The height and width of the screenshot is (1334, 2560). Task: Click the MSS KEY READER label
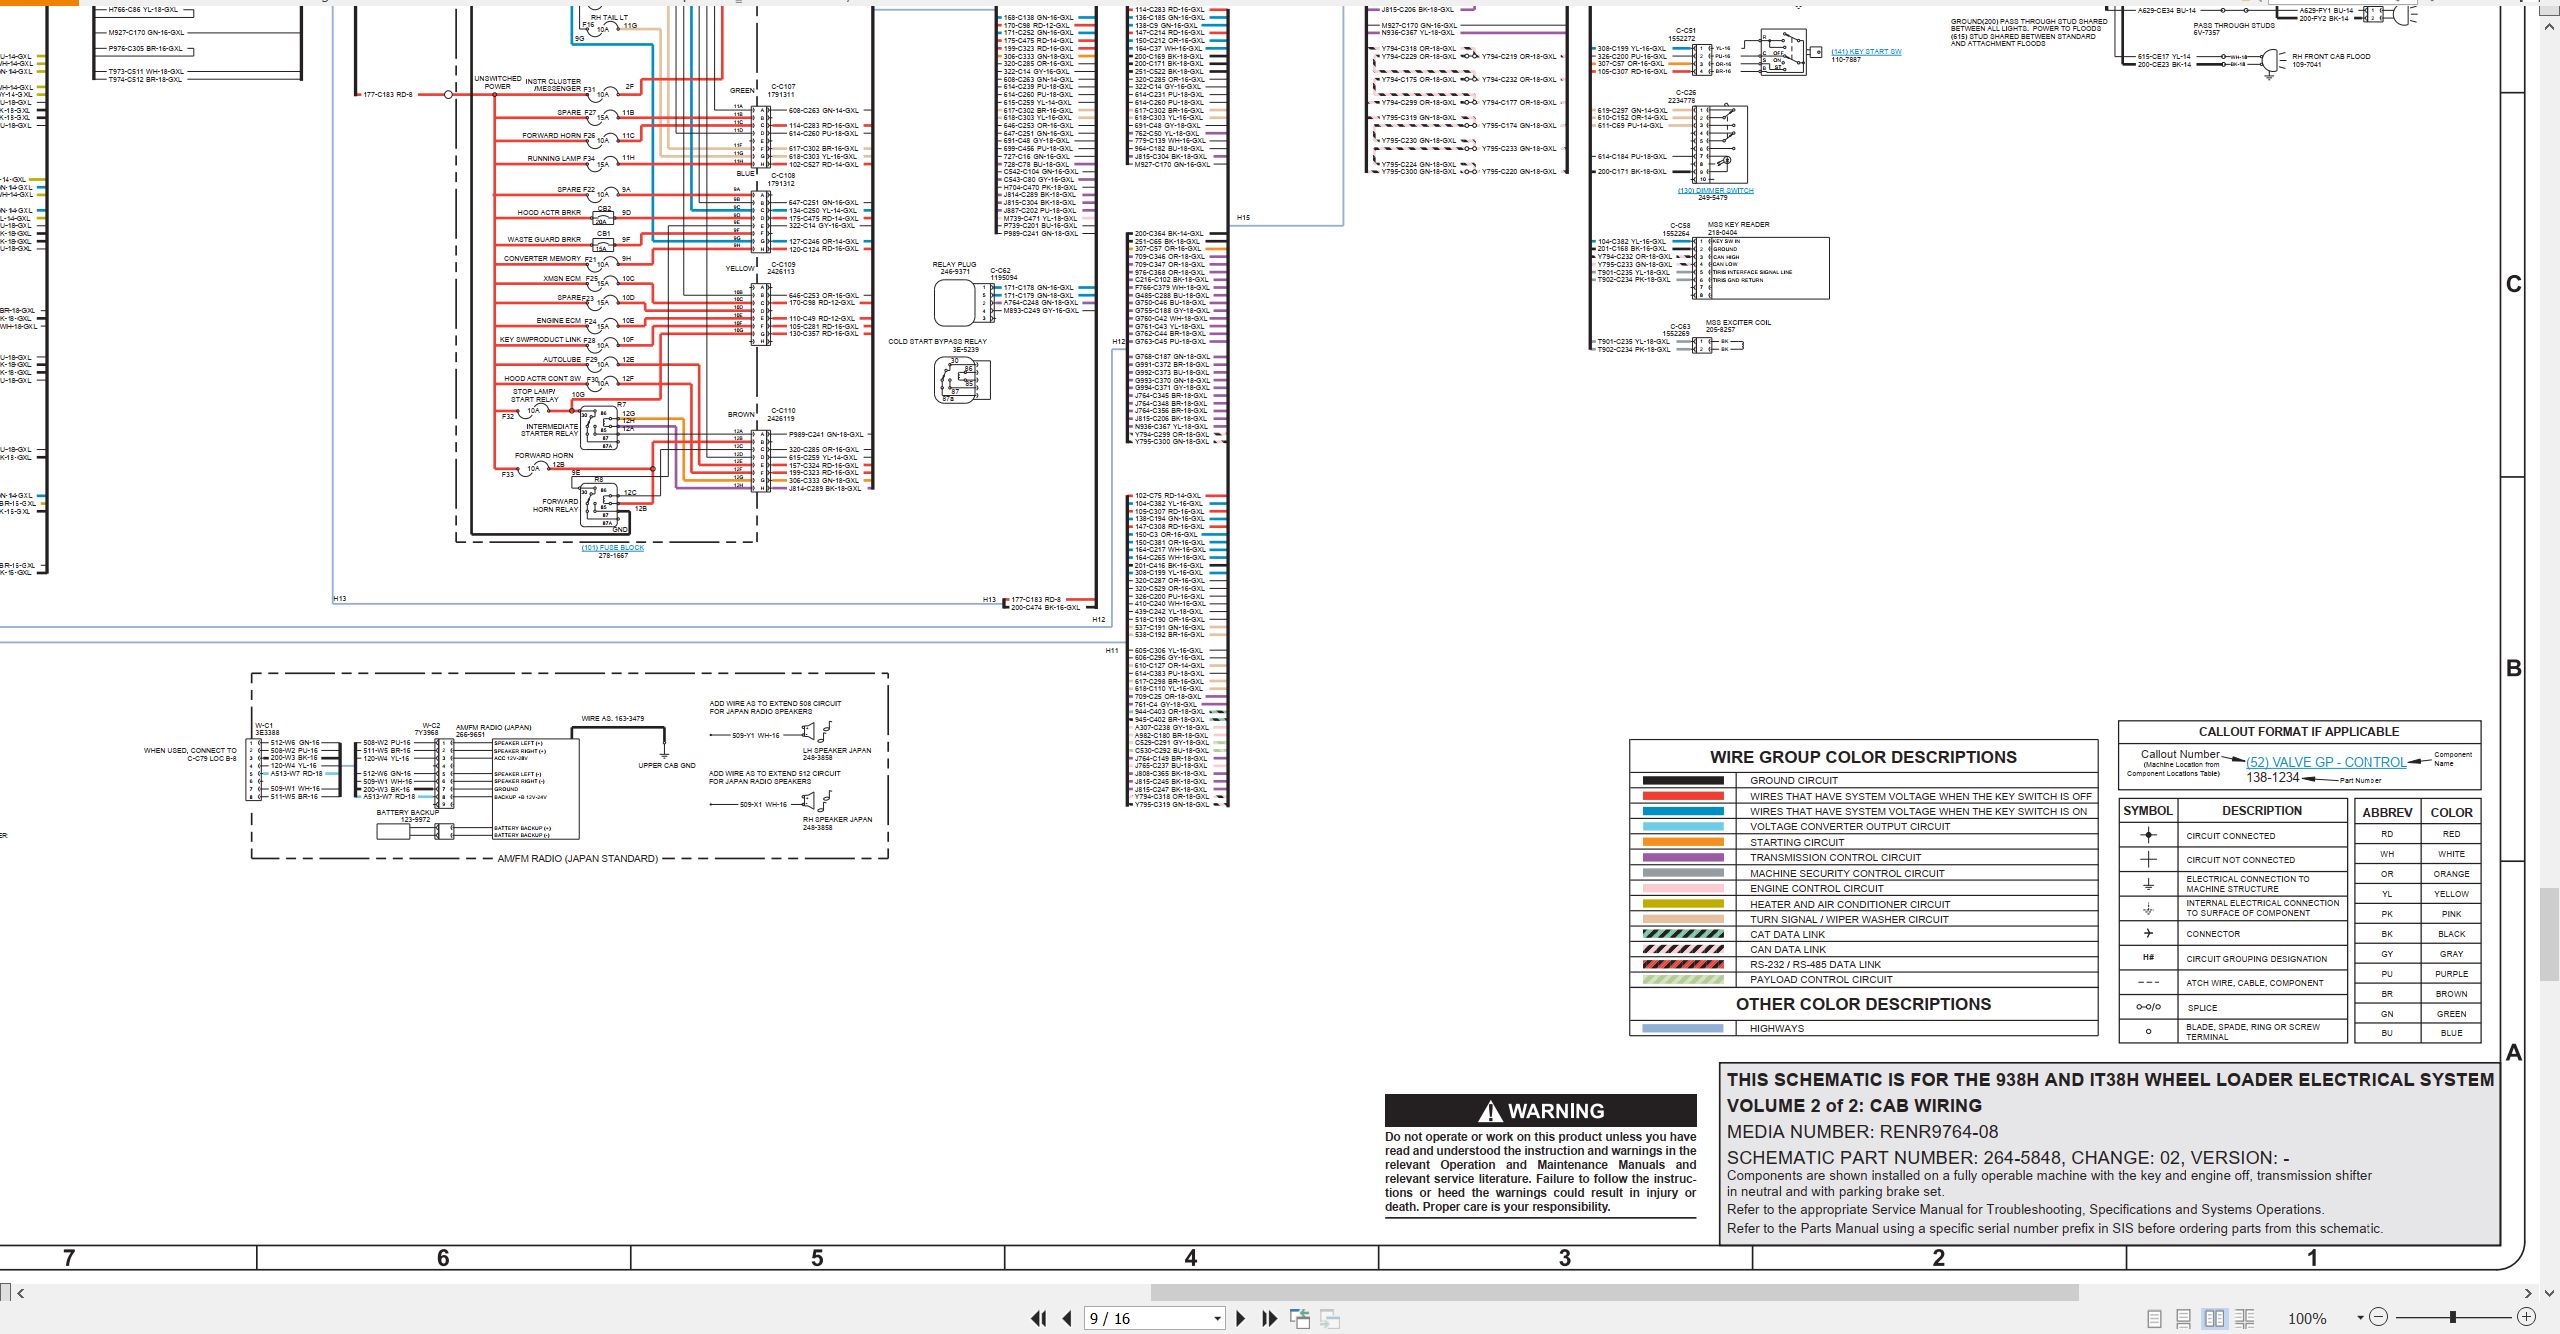[x=1738, y=225]
